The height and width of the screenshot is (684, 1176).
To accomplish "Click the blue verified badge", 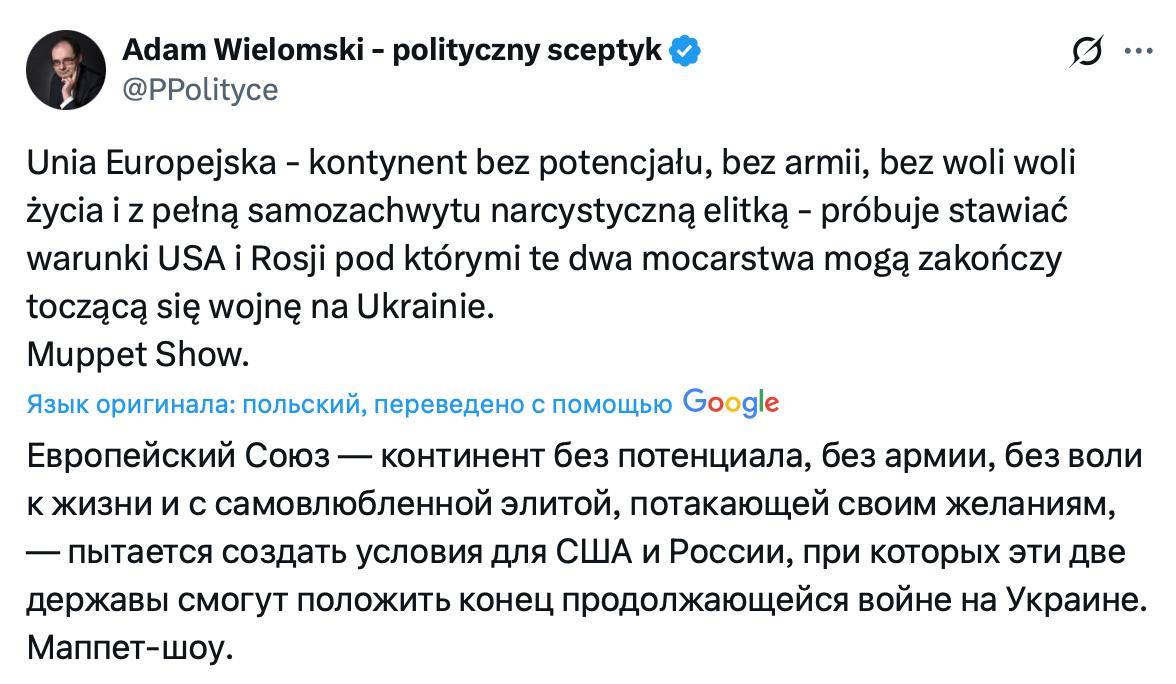I will (685, 51).
